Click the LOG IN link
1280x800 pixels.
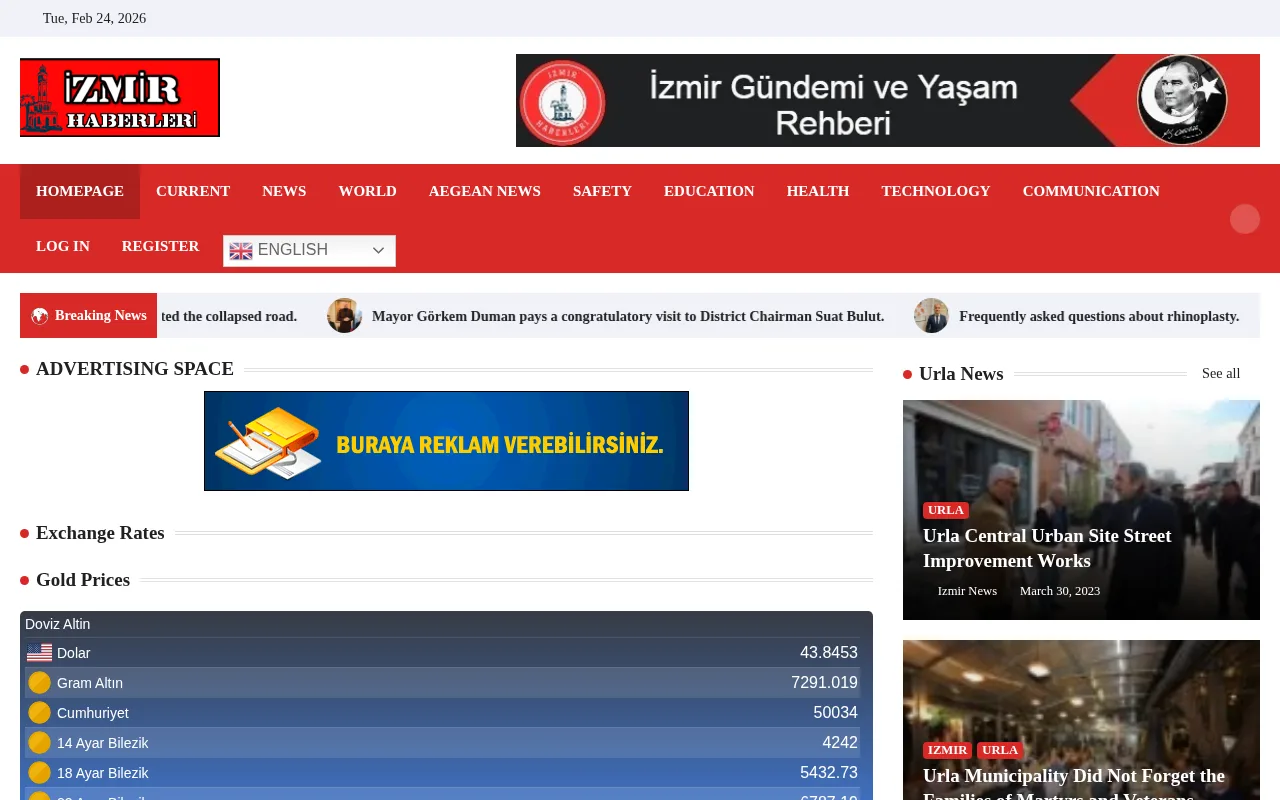pyautogui.click(x=62, y=246)
